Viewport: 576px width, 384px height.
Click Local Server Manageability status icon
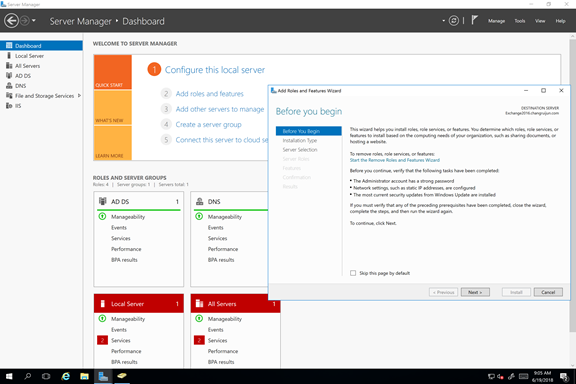[x=102, y=319]
